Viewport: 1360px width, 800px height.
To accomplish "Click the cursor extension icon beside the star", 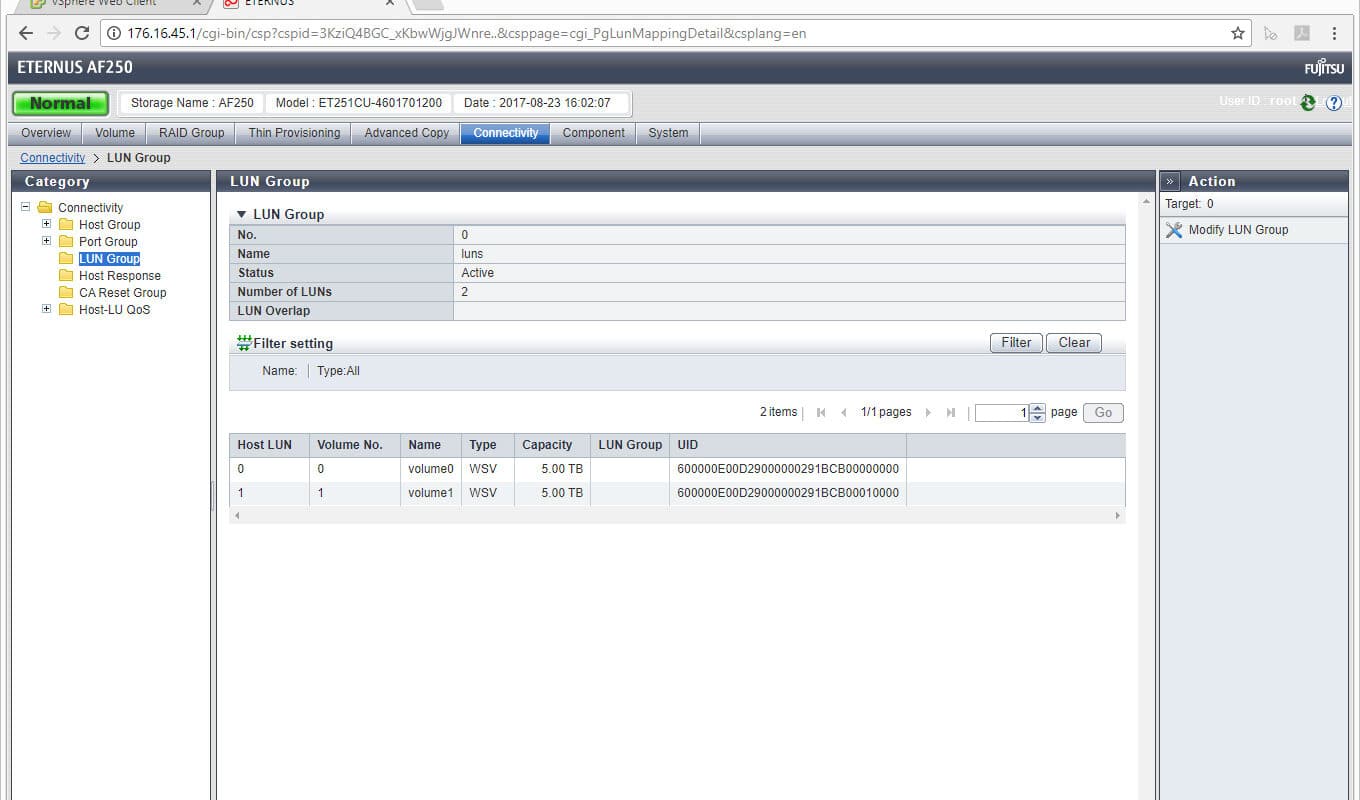I will click(x=1271, y=33).
